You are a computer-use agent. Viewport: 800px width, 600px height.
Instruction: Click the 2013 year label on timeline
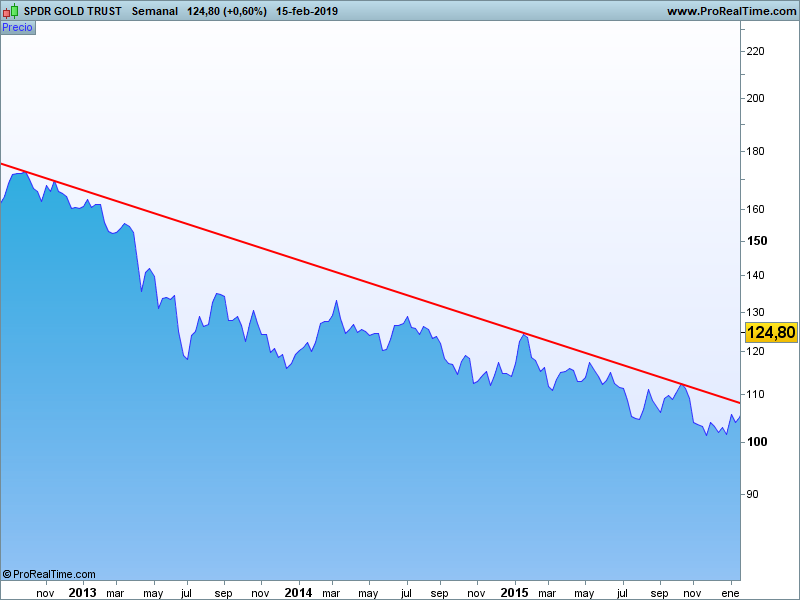coord(82,592)
